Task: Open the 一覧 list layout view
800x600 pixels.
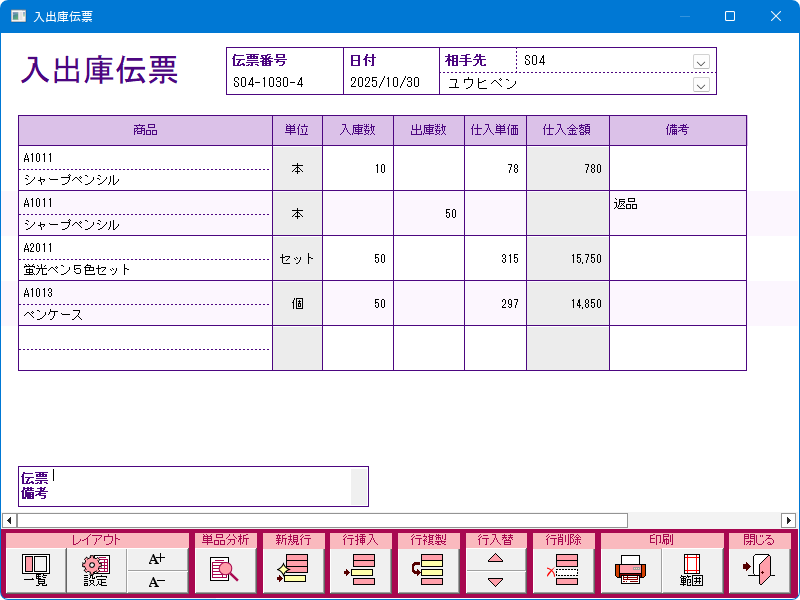Action: (35, 571)
